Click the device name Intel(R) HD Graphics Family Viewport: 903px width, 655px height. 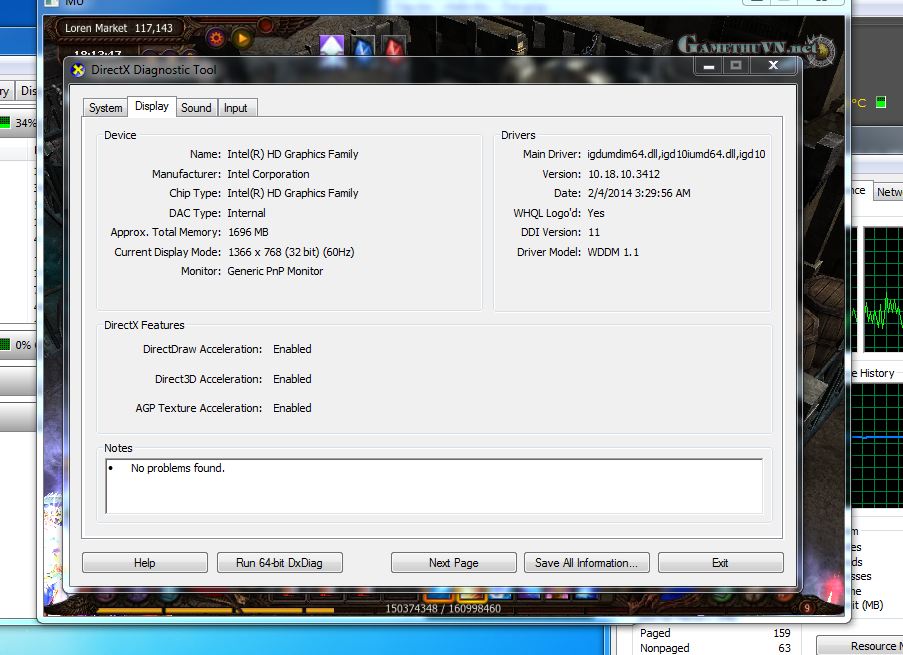pos(293,154)
